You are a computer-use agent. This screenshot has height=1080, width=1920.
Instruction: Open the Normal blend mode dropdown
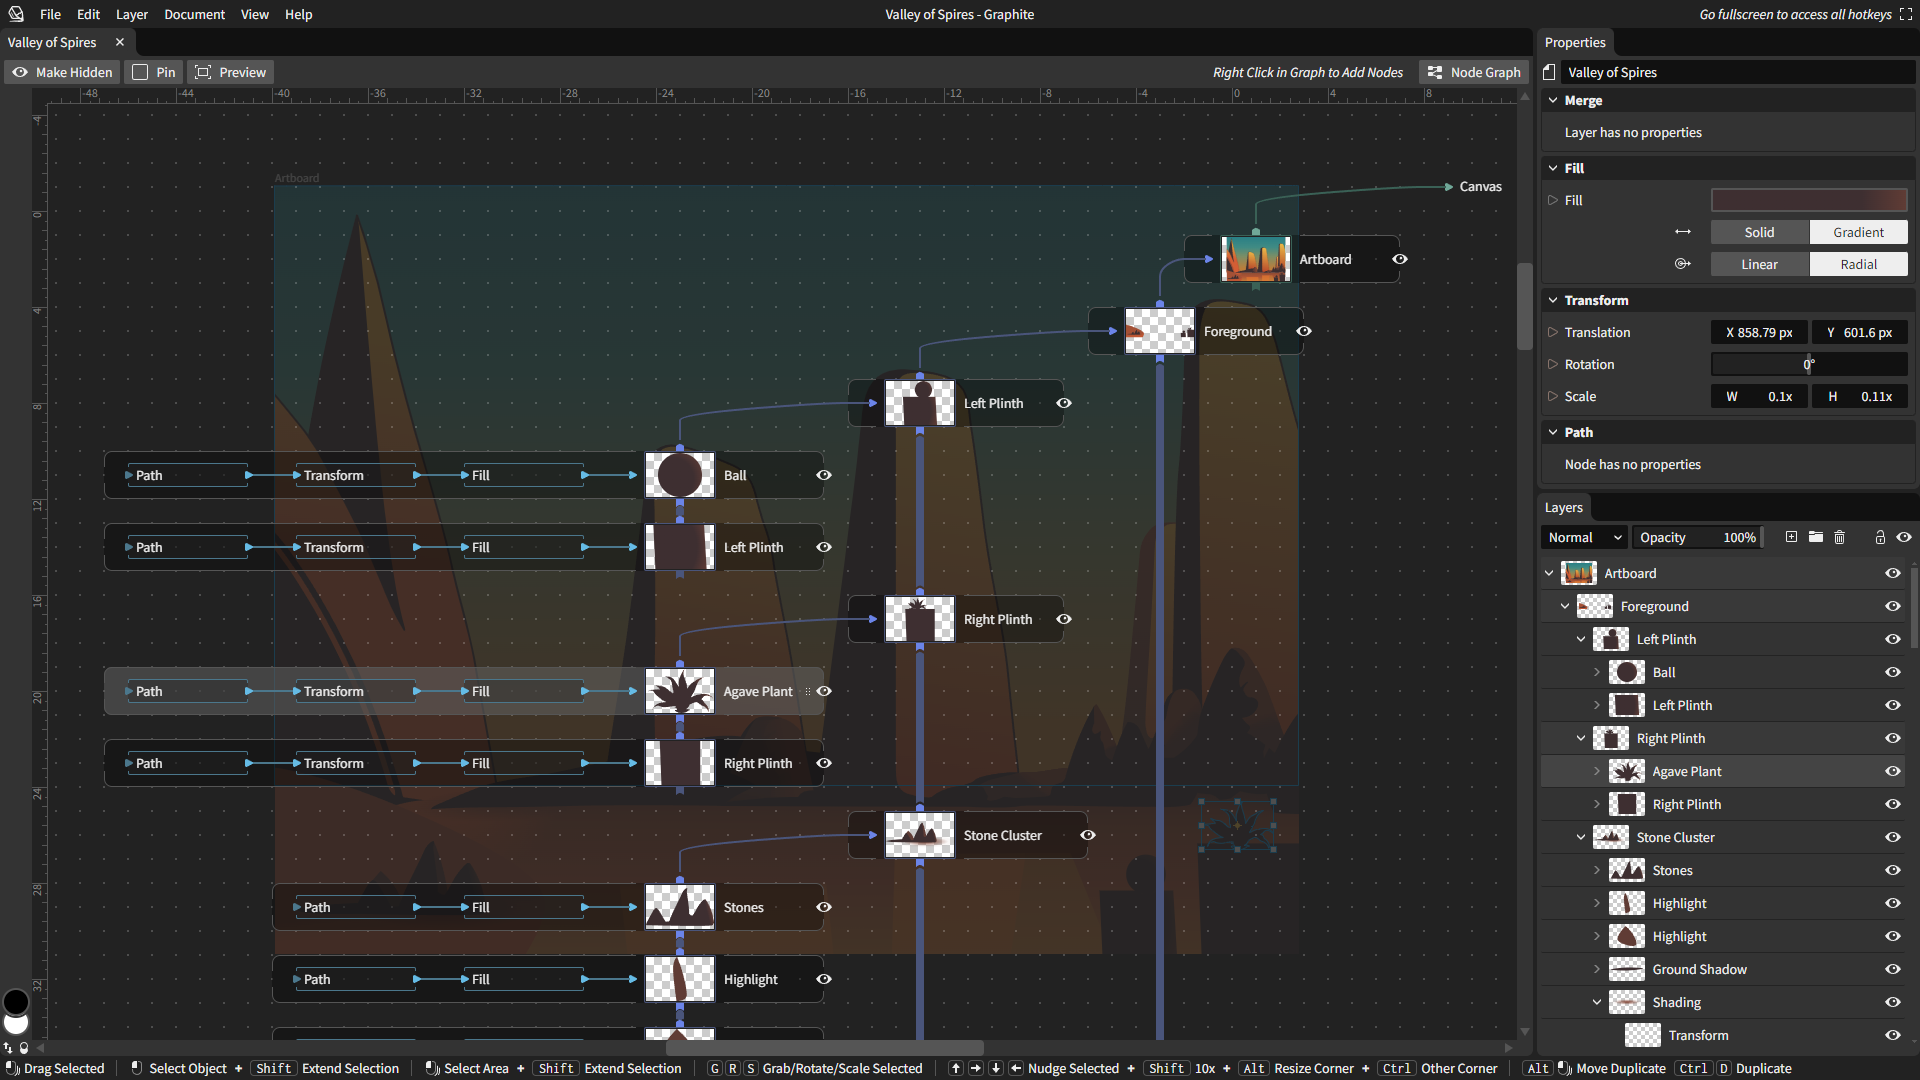(x=1584, y=537)
